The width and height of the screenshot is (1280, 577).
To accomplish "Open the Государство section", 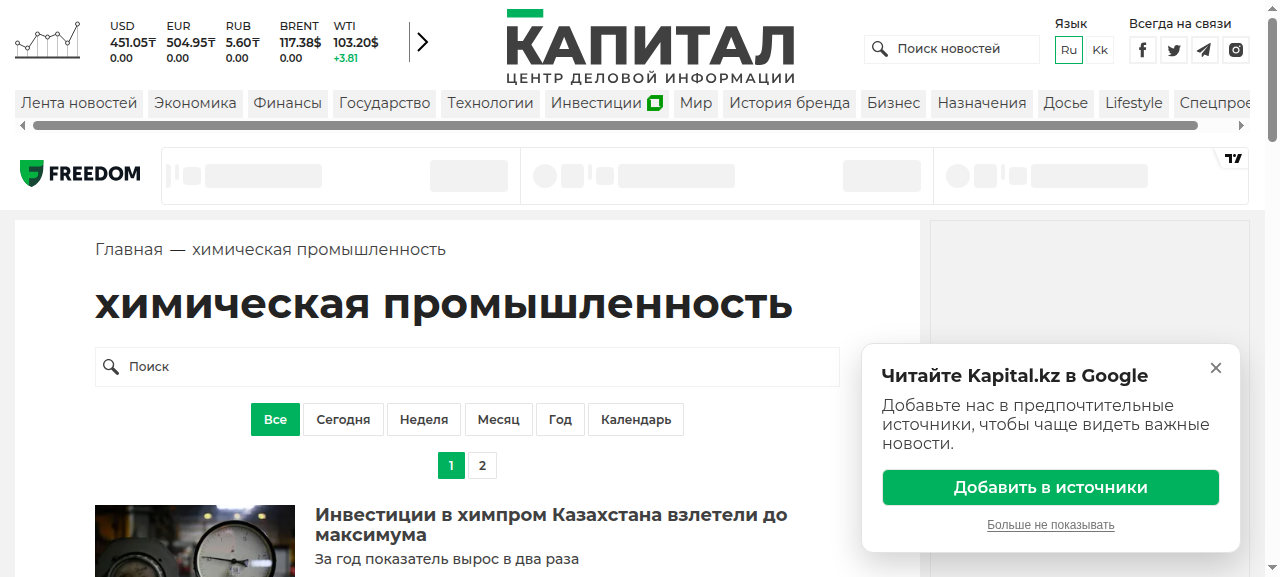I will (385, 103).
